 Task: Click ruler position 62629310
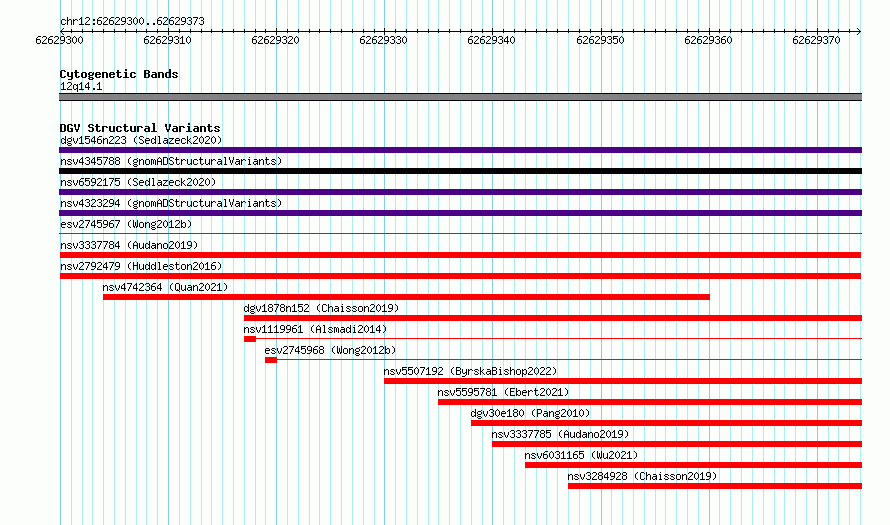coord(167,40)
